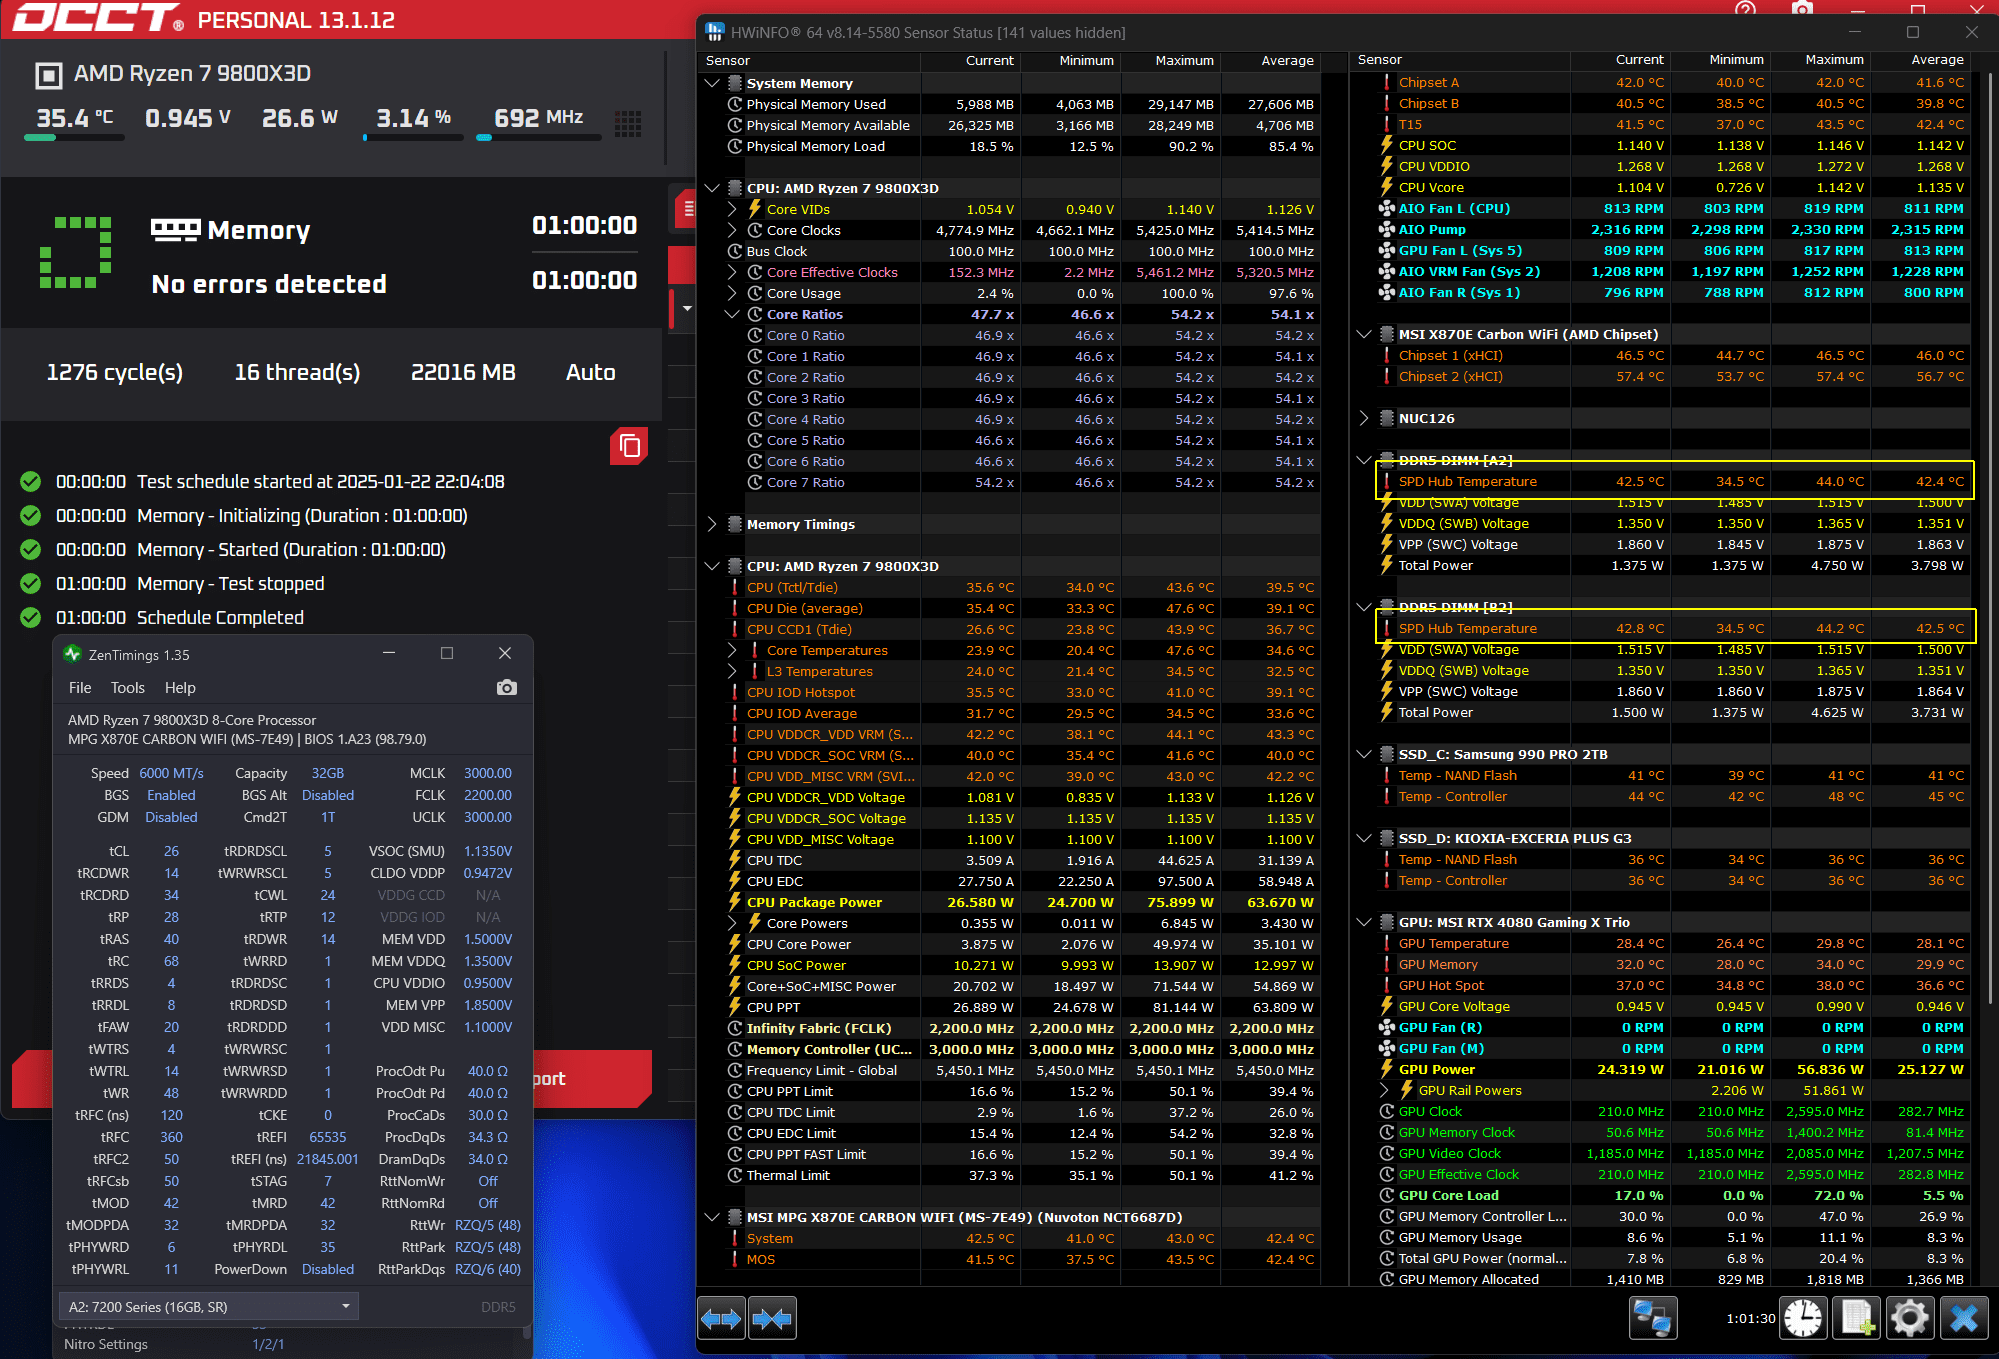This screenshot has width=1999, height=1359.
Task: Expand the Memory Timings sensor group
Action: 712,524
